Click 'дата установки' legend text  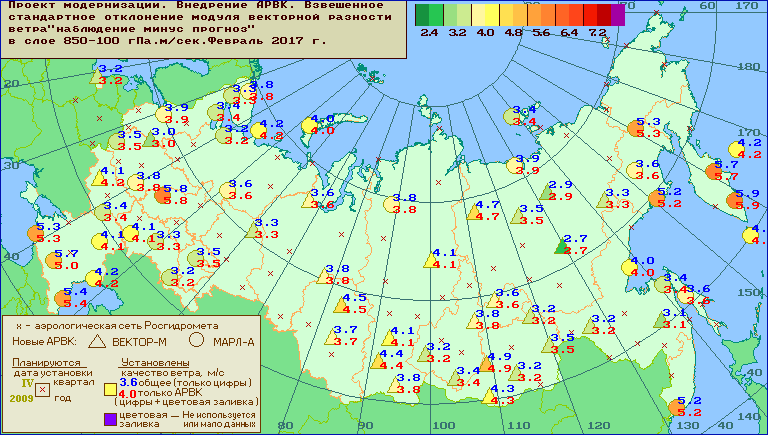(54, 373)
